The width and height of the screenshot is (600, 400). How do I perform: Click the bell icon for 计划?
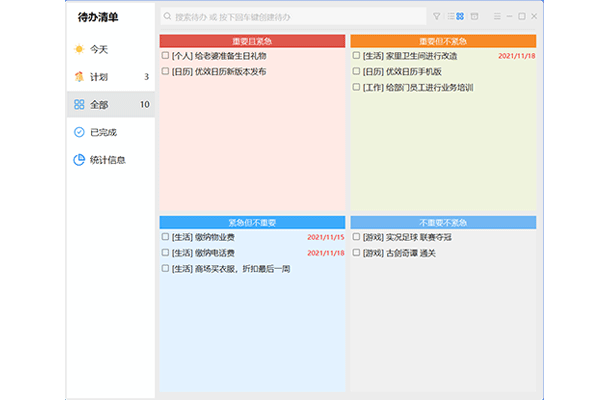pos(79,76)
